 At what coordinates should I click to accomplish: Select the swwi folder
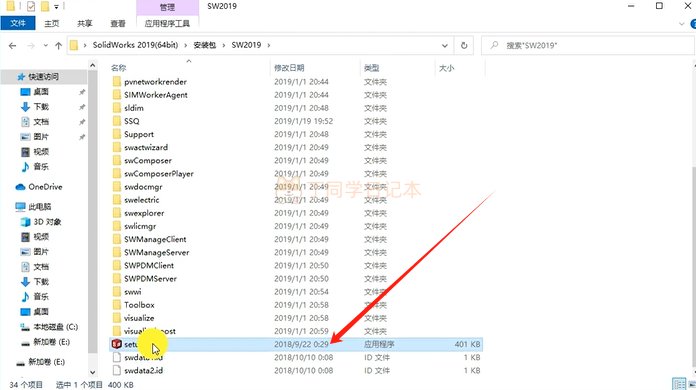point(133,292)
